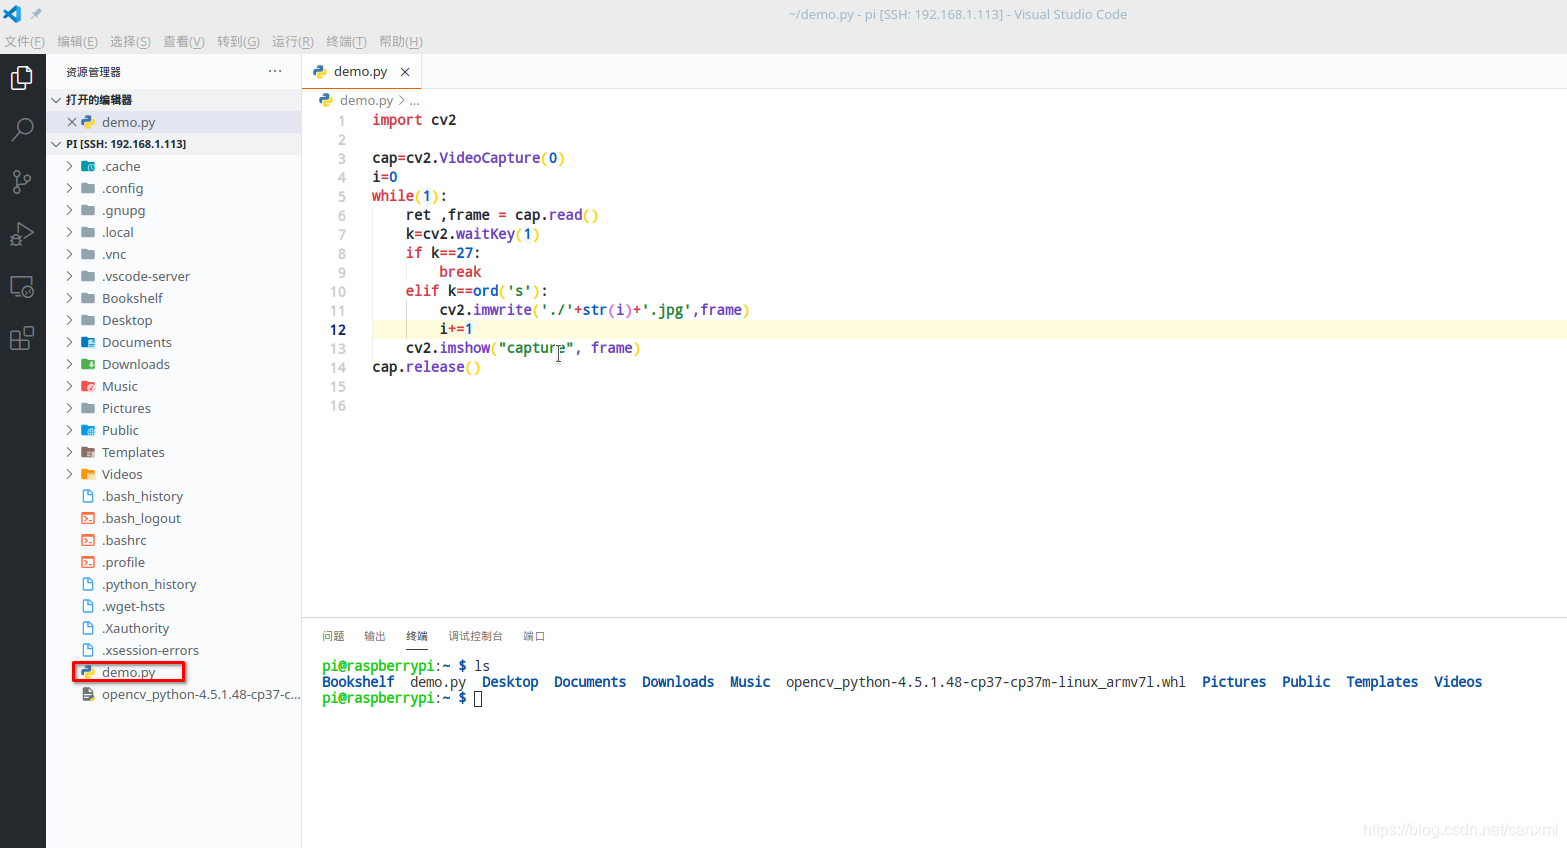The height and width of the screenshot is (848, 1567).
Task: Click the 'import cv2' code line
Action: click(414, 120)
